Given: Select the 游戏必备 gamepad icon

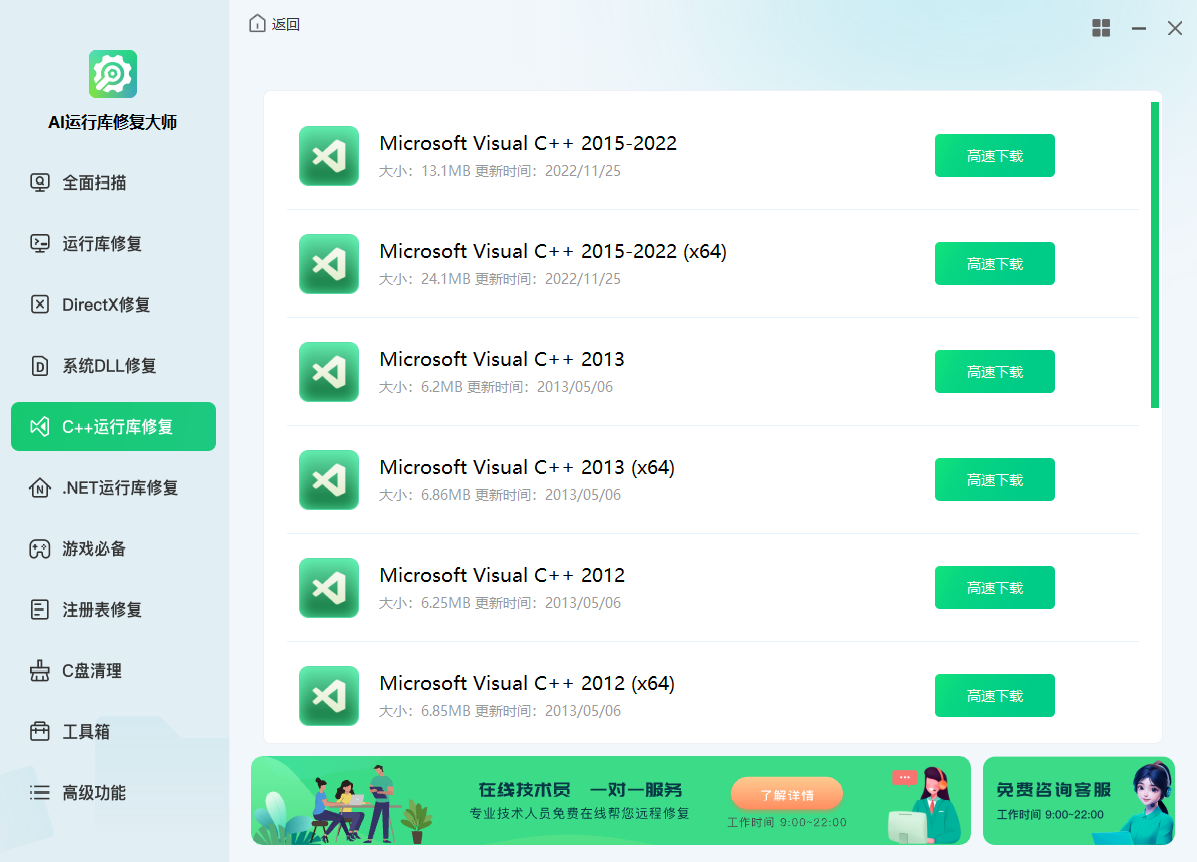Looking at the screenshot, I should click(40, 549).
